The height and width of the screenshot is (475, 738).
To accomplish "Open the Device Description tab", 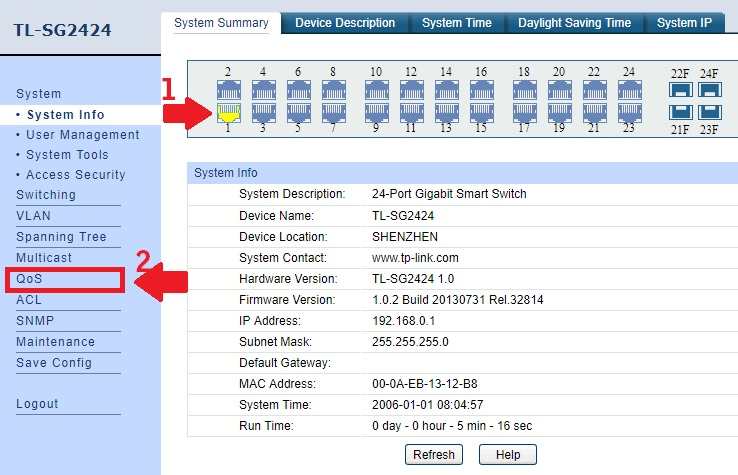I will tap(345, 23).
